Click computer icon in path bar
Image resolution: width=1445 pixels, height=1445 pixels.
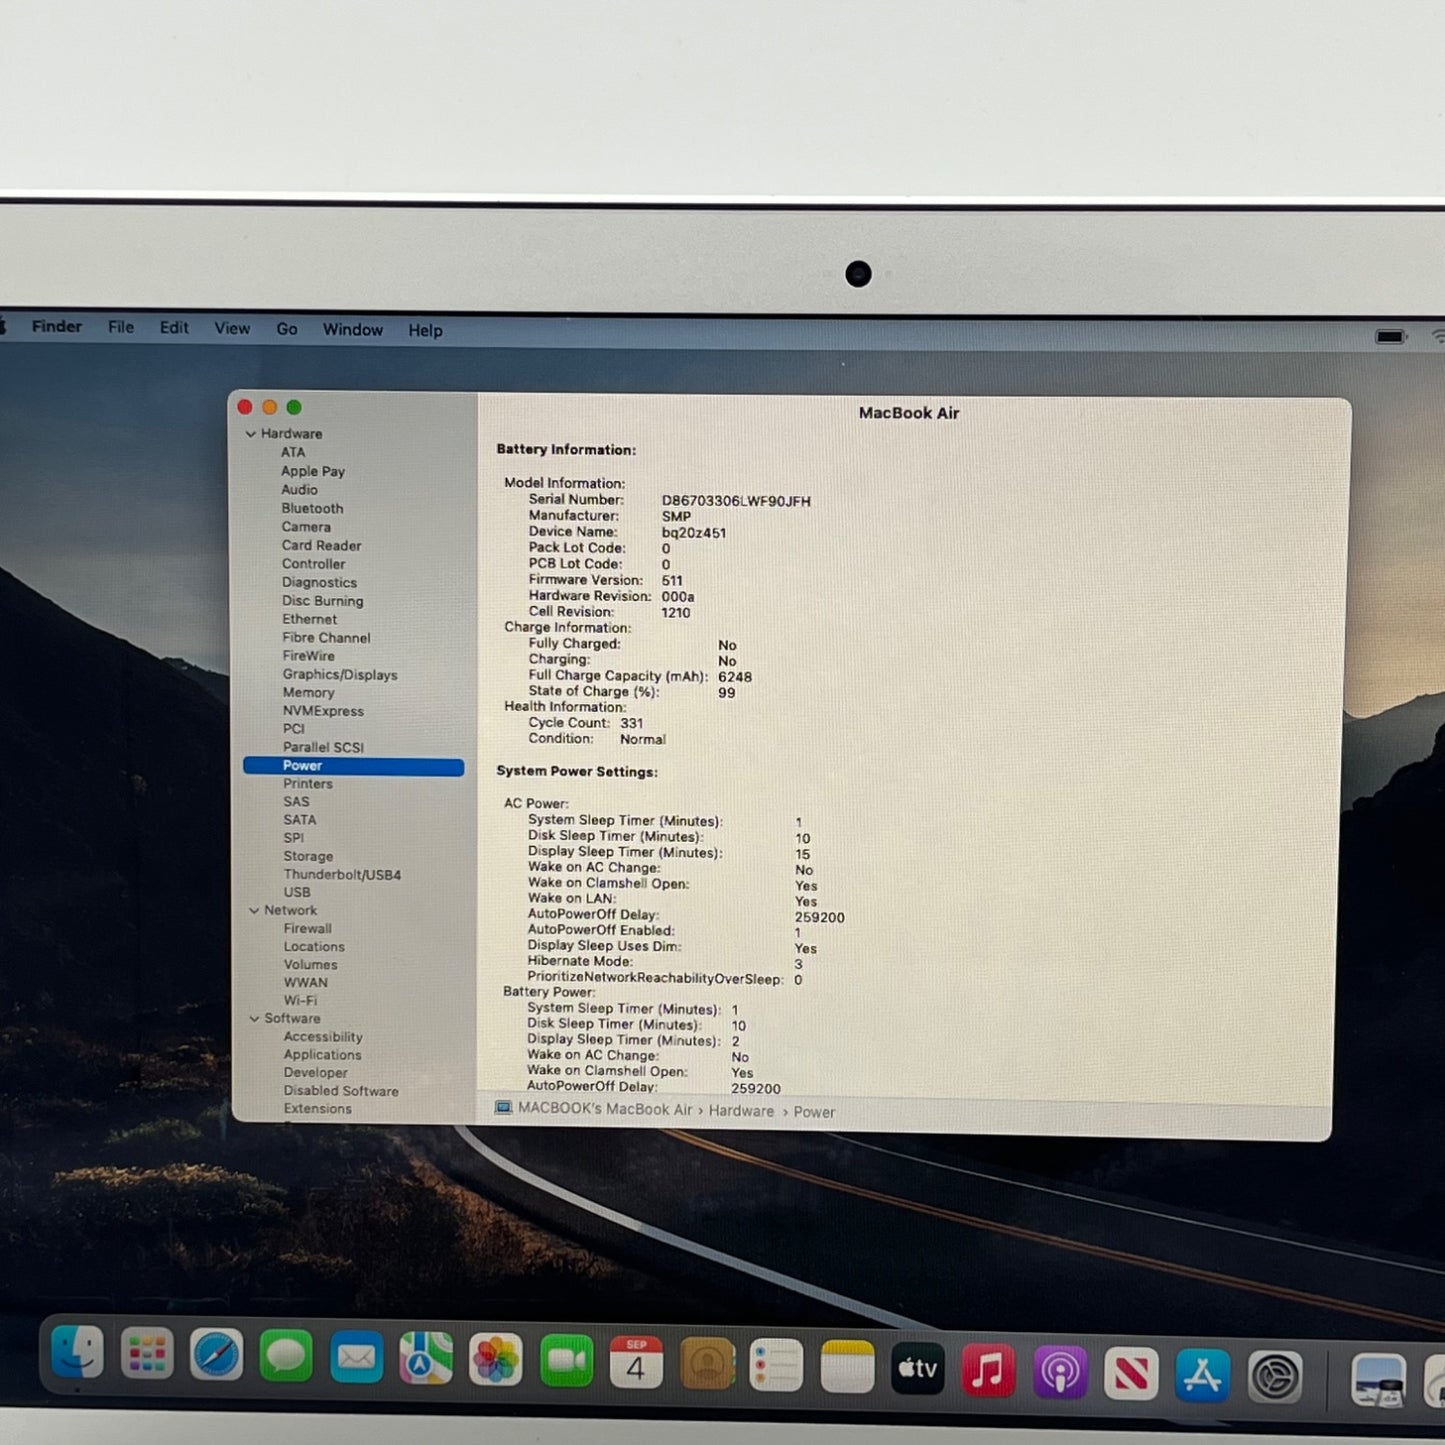coord(503,1108)
